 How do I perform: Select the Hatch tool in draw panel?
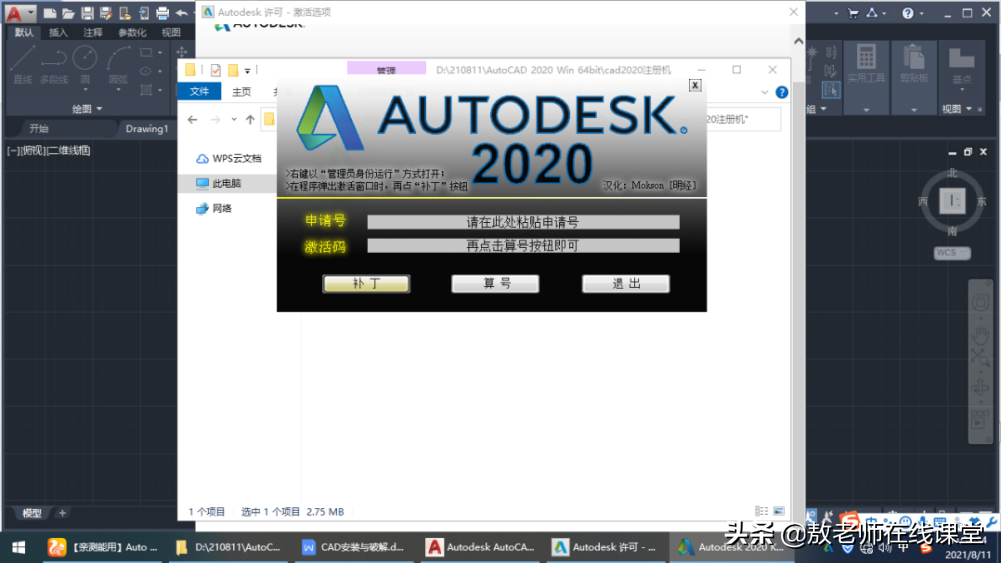tap(146, 89)
